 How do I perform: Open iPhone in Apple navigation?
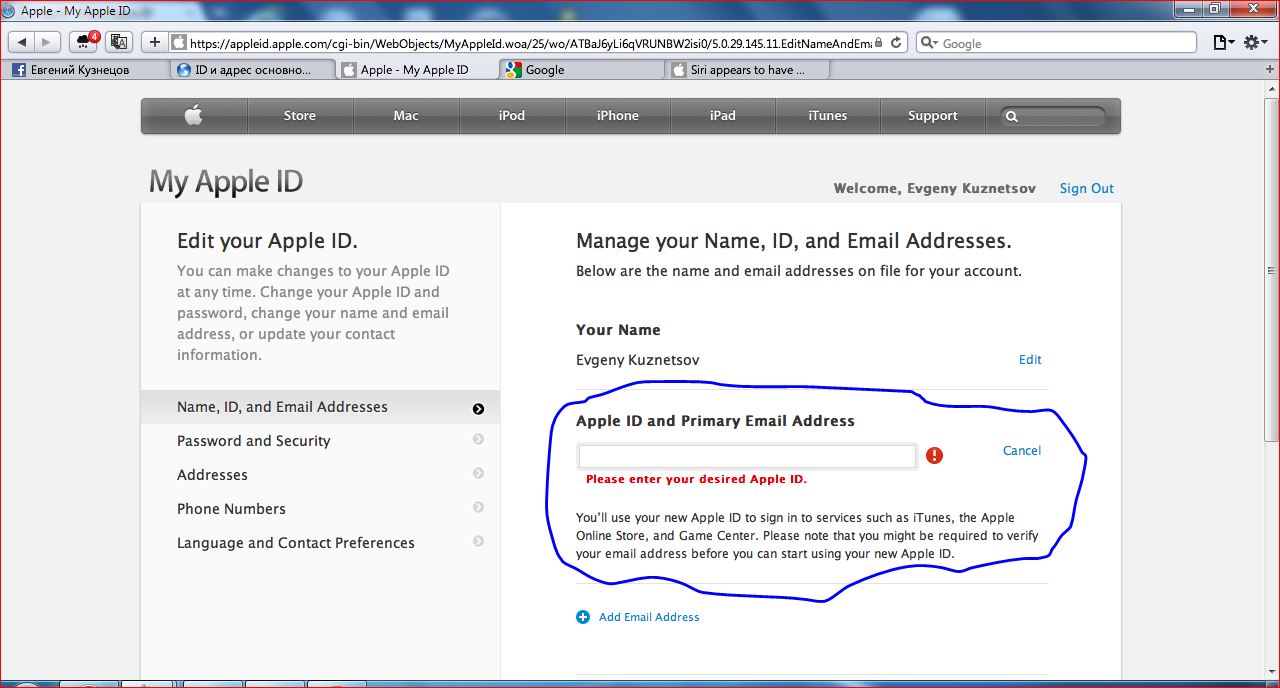[618, 116]
